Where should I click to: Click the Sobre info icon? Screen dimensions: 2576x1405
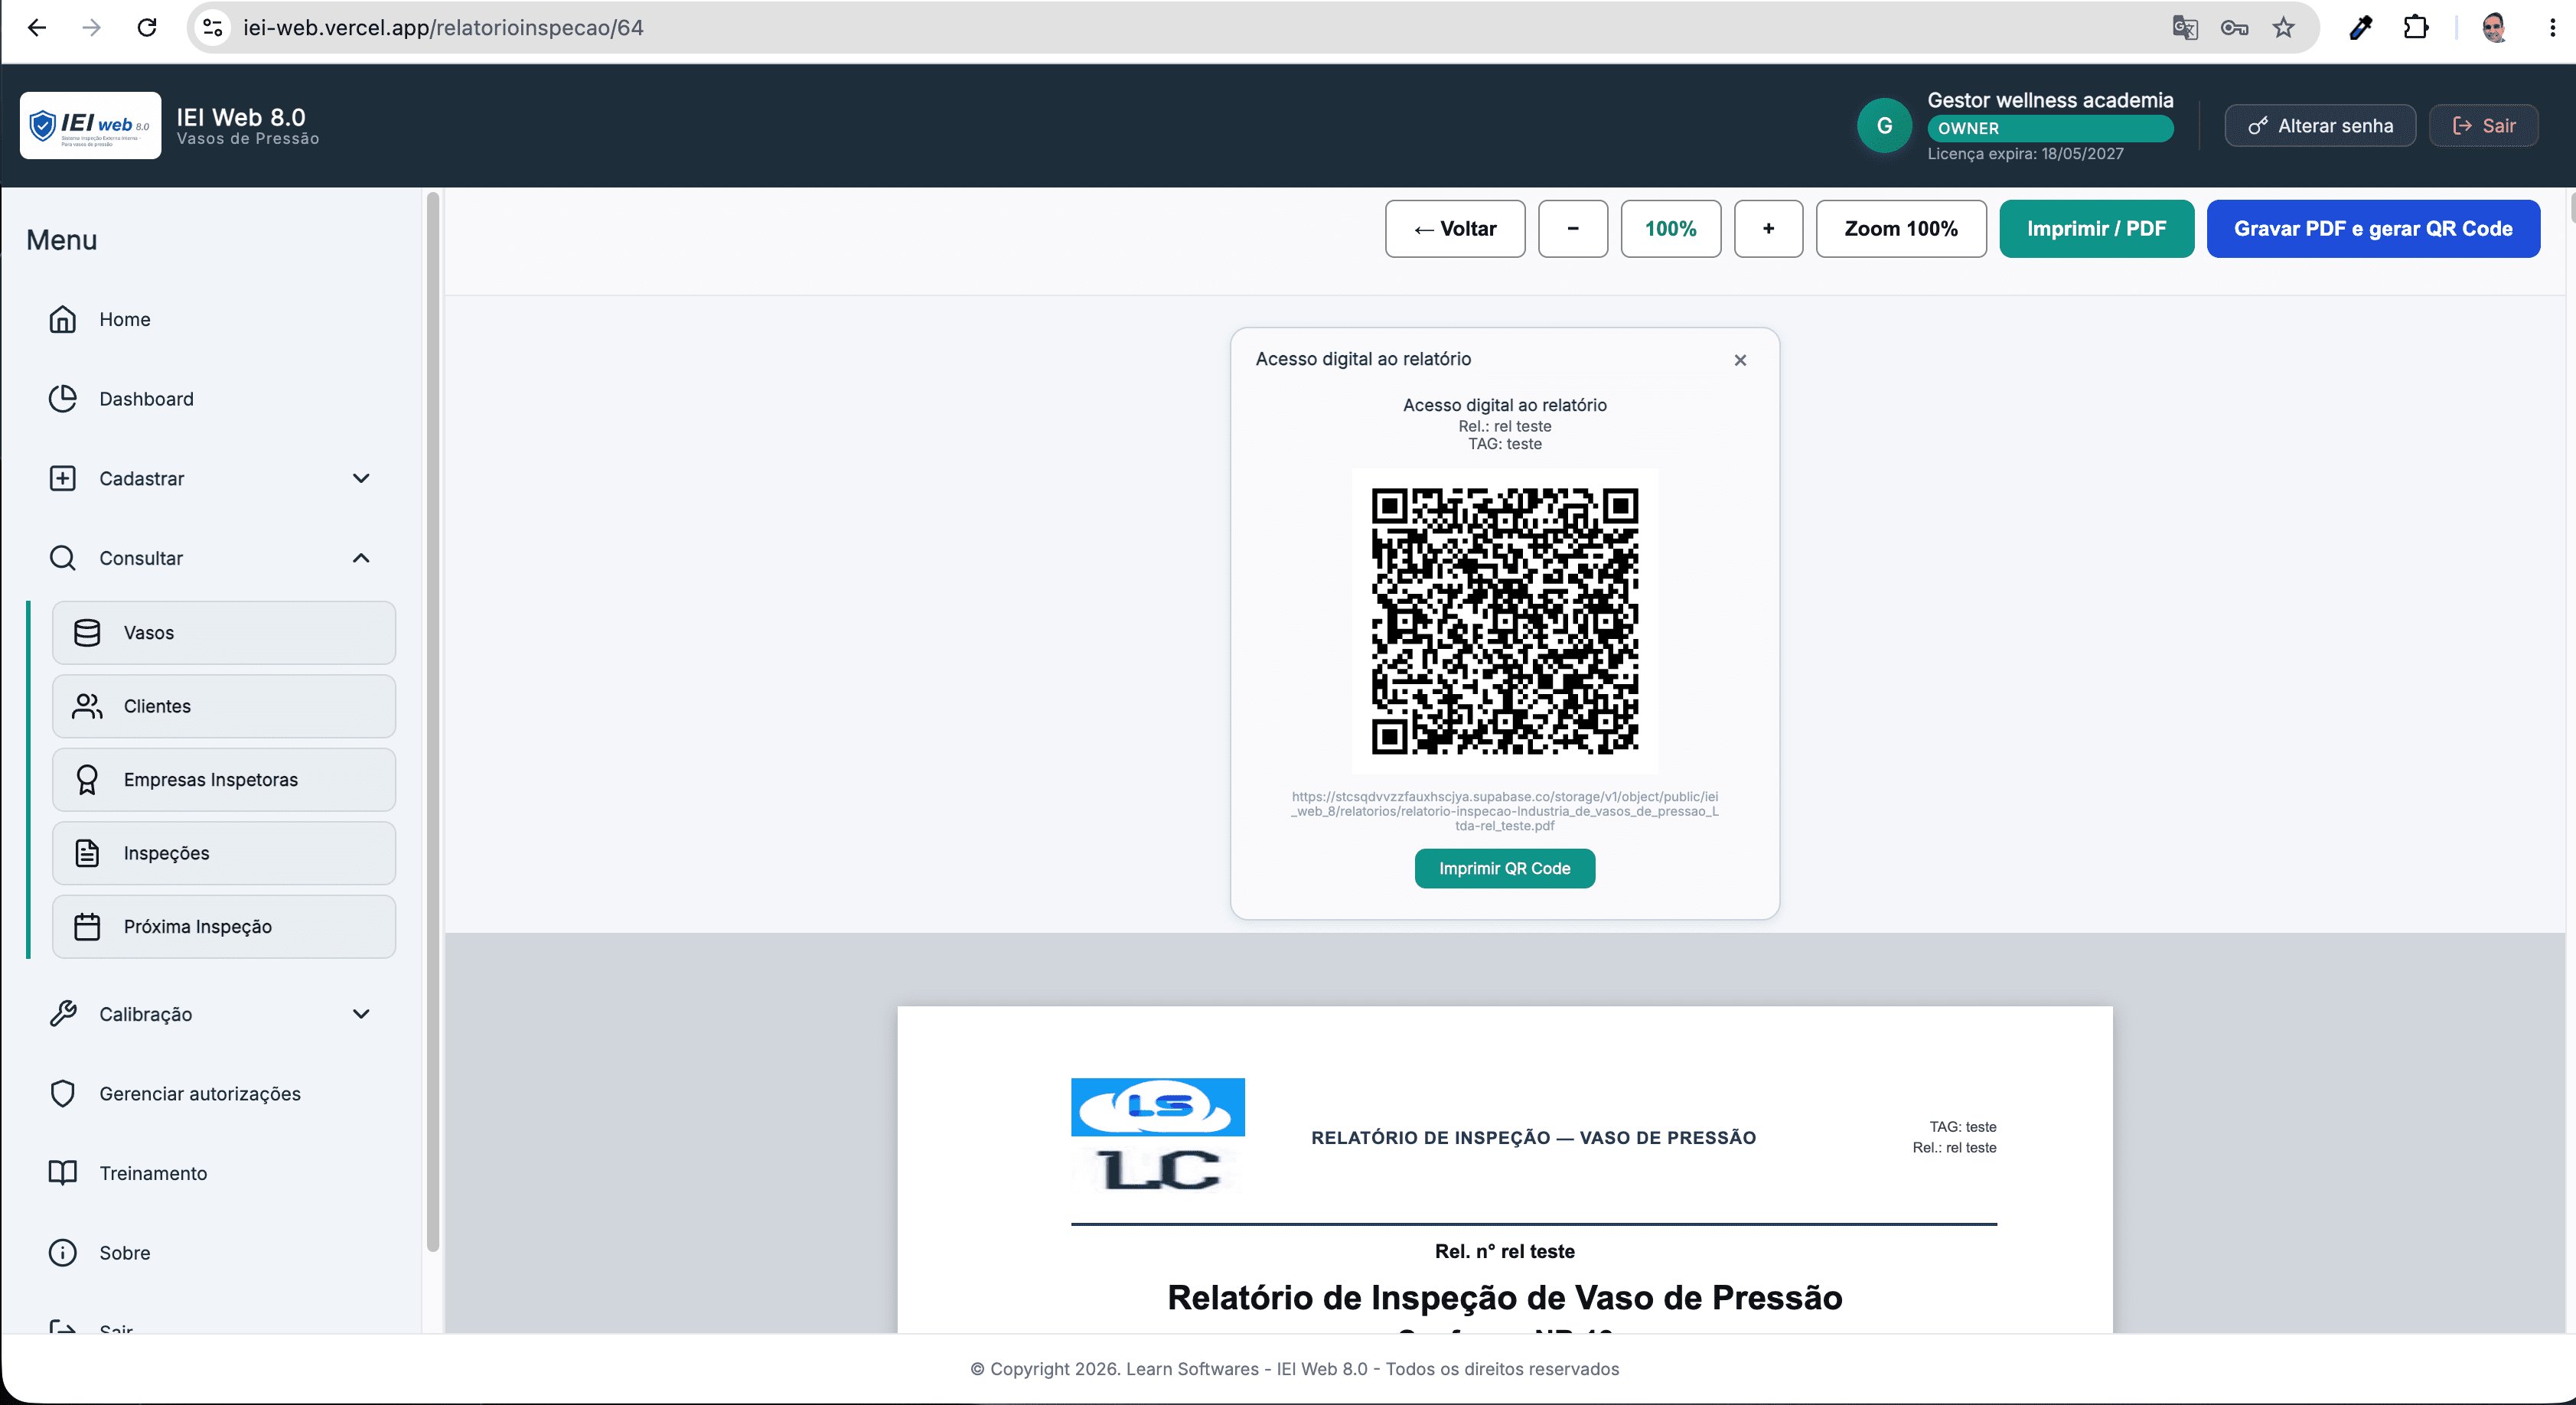(63, 1253)
